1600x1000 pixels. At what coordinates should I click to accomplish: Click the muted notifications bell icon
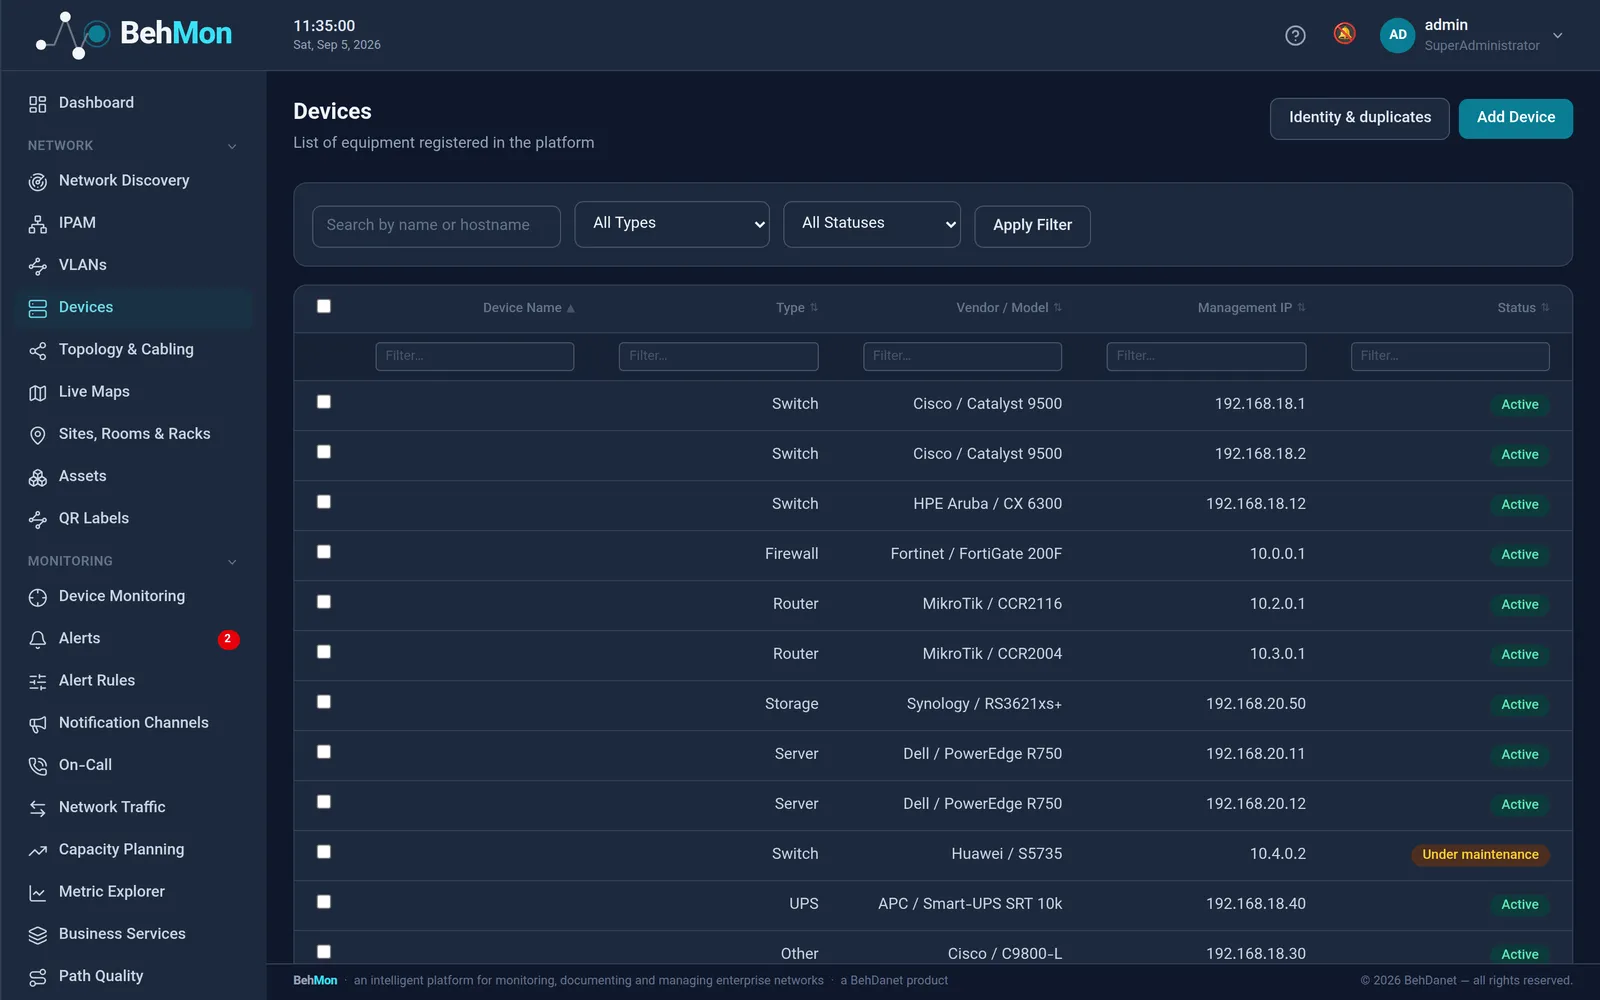click(1344, 34)
